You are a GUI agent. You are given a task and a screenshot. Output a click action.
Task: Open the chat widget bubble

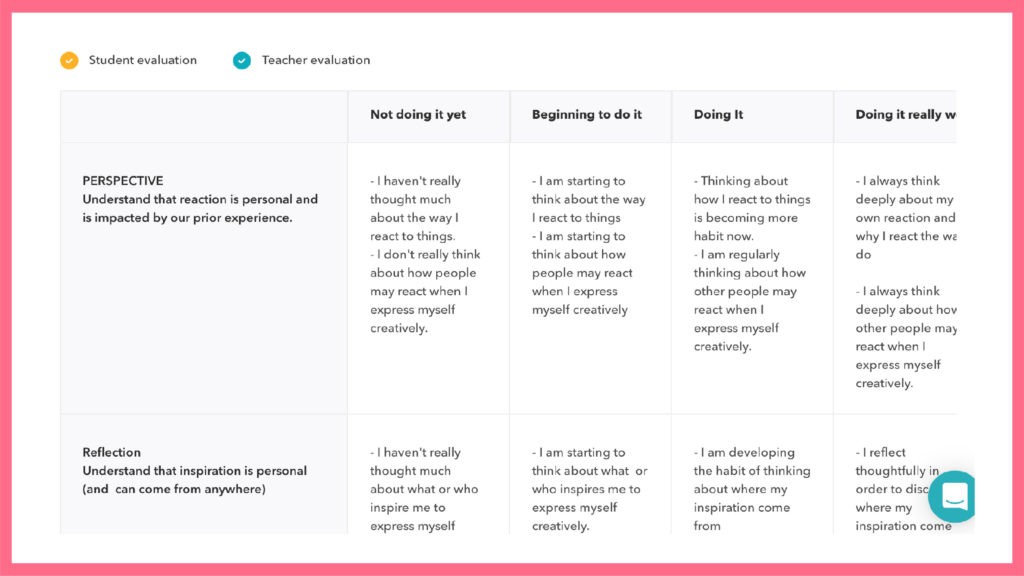(951, 496)
